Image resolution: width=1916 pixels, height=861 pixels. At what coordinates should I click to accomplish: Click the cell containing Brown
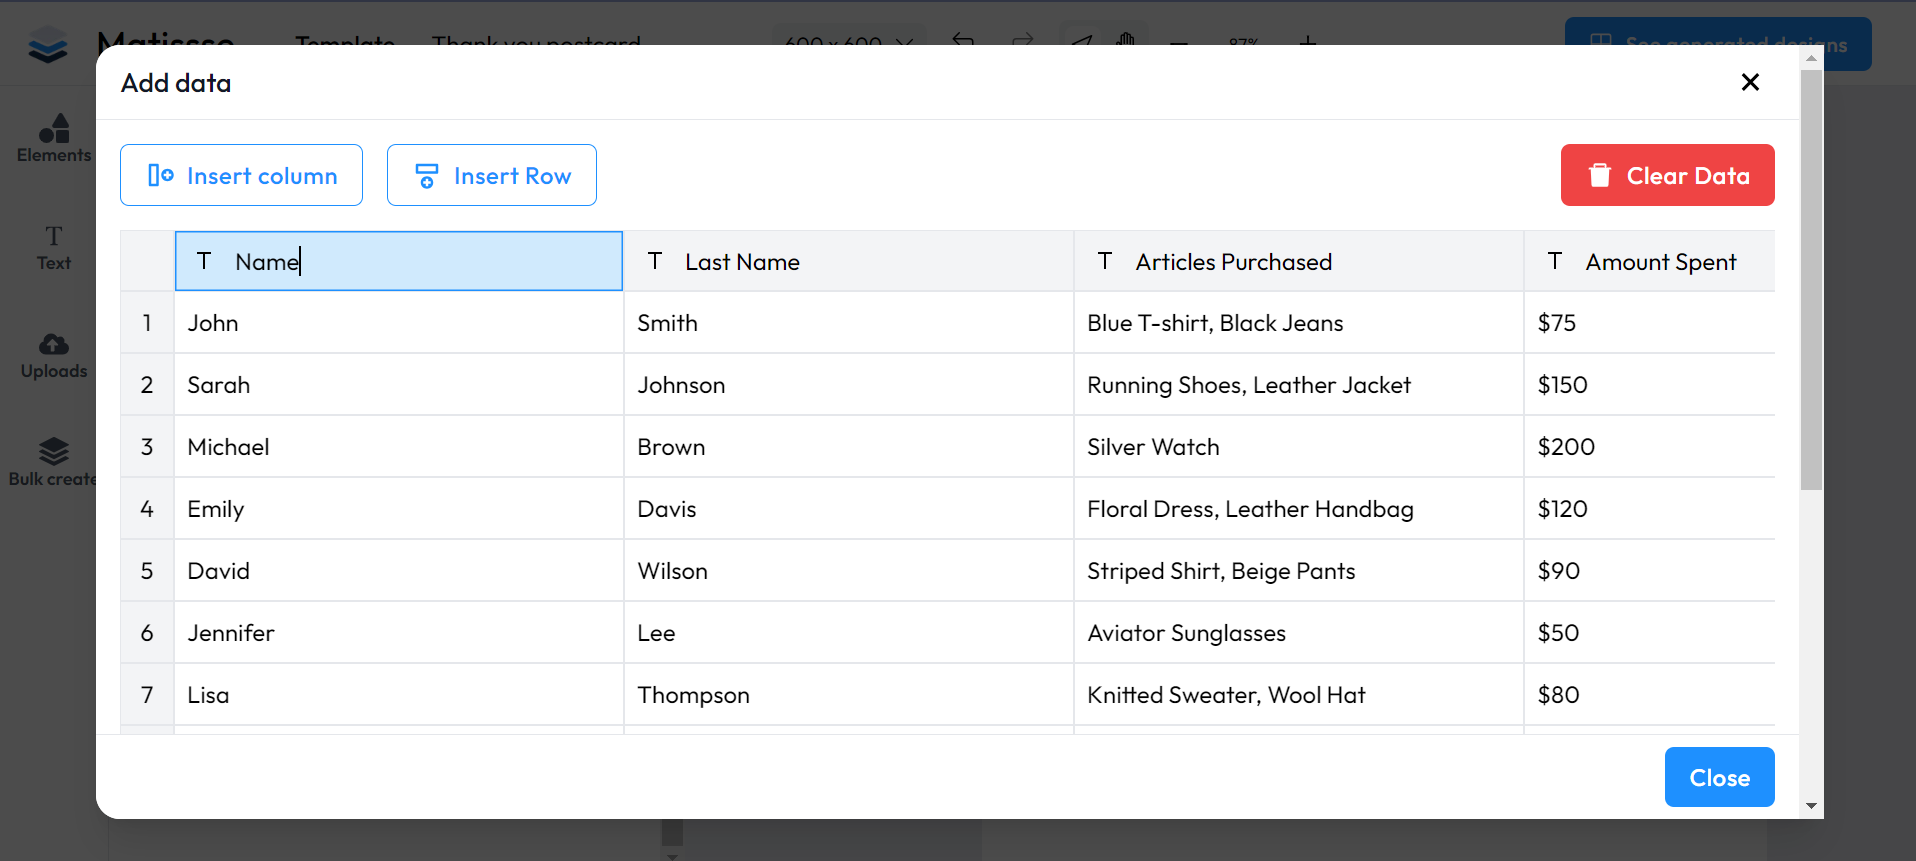pyautogui.click(x=849, y=447)
